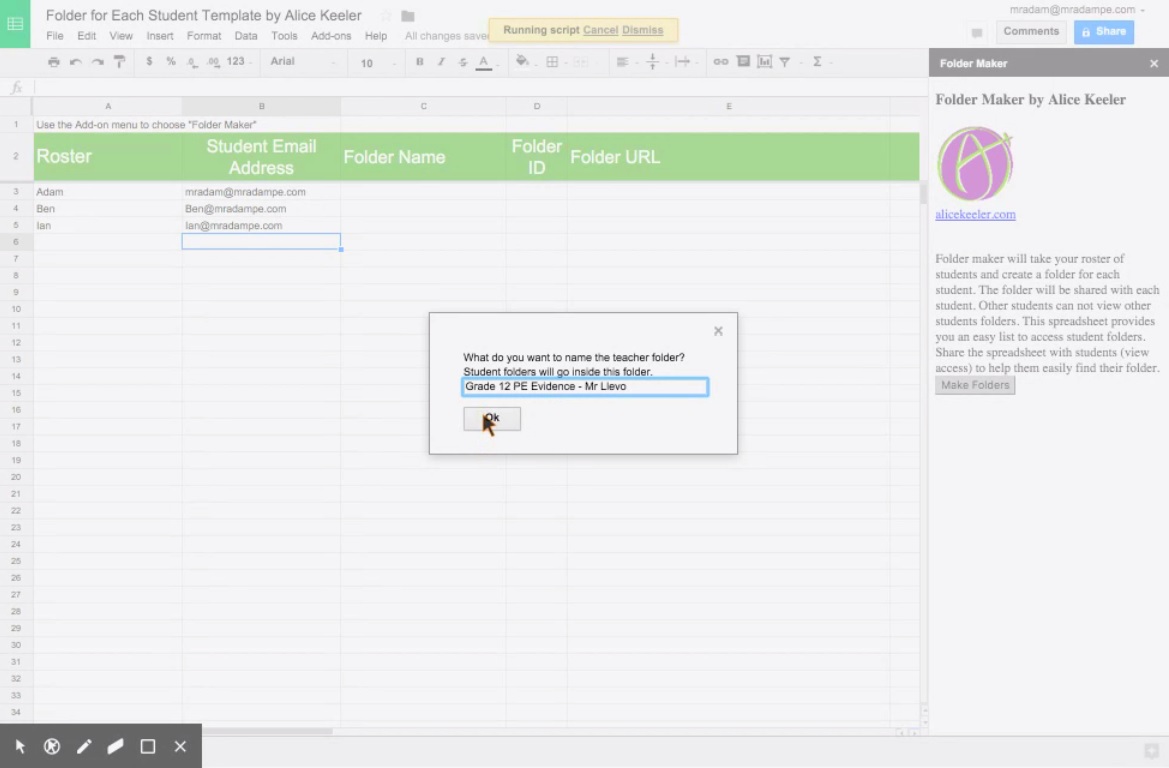Select the pencil annotation tool
Viewport: 1169px width, 768px height.
point(84,746)
